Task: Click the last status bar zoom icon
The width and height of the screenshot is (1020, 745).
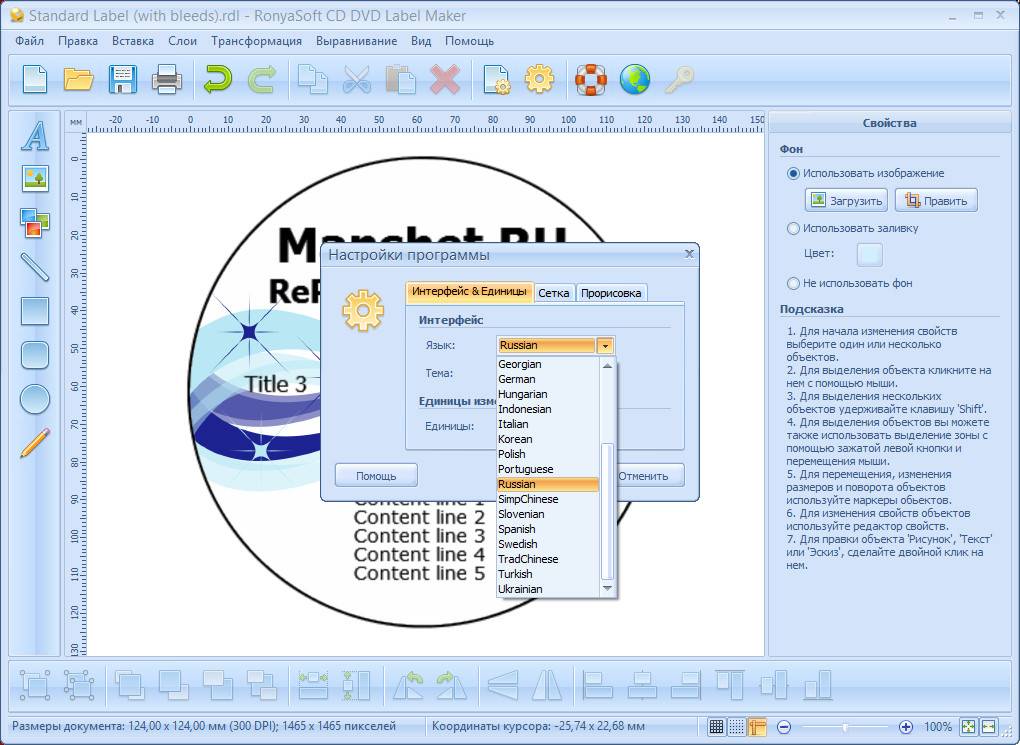Action: pos(989,727)
